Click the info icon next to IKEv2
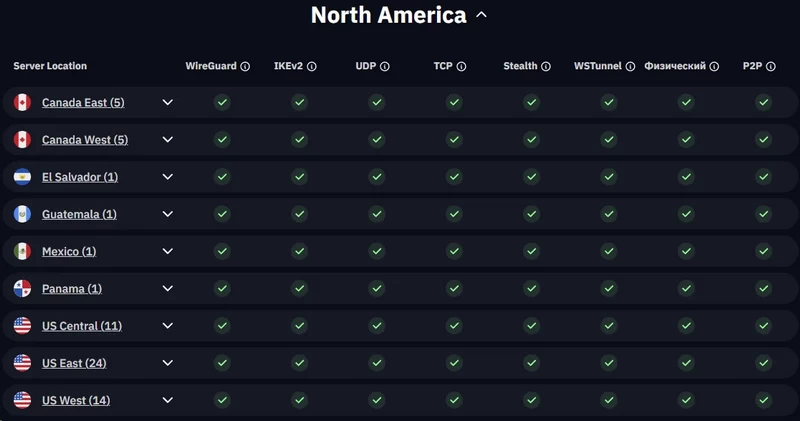Screen dimensions: 800x421 pos(312,66)
